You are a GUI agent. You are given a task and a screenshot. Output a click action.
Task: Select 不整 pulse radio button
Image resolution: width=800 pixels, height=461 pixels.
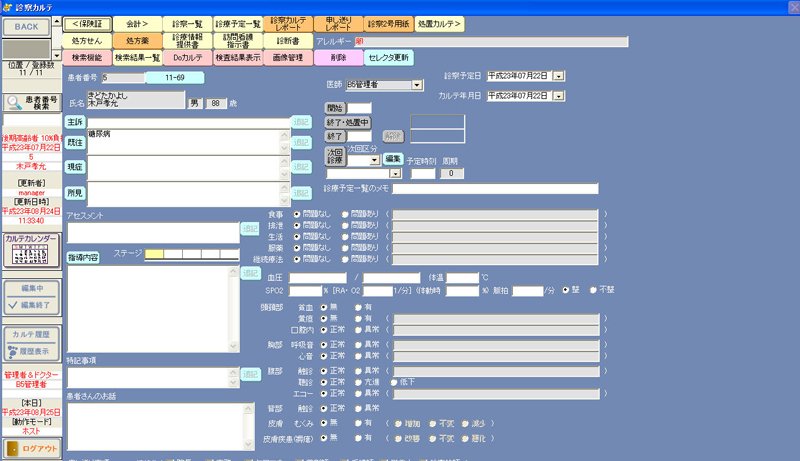coord(593,290)
